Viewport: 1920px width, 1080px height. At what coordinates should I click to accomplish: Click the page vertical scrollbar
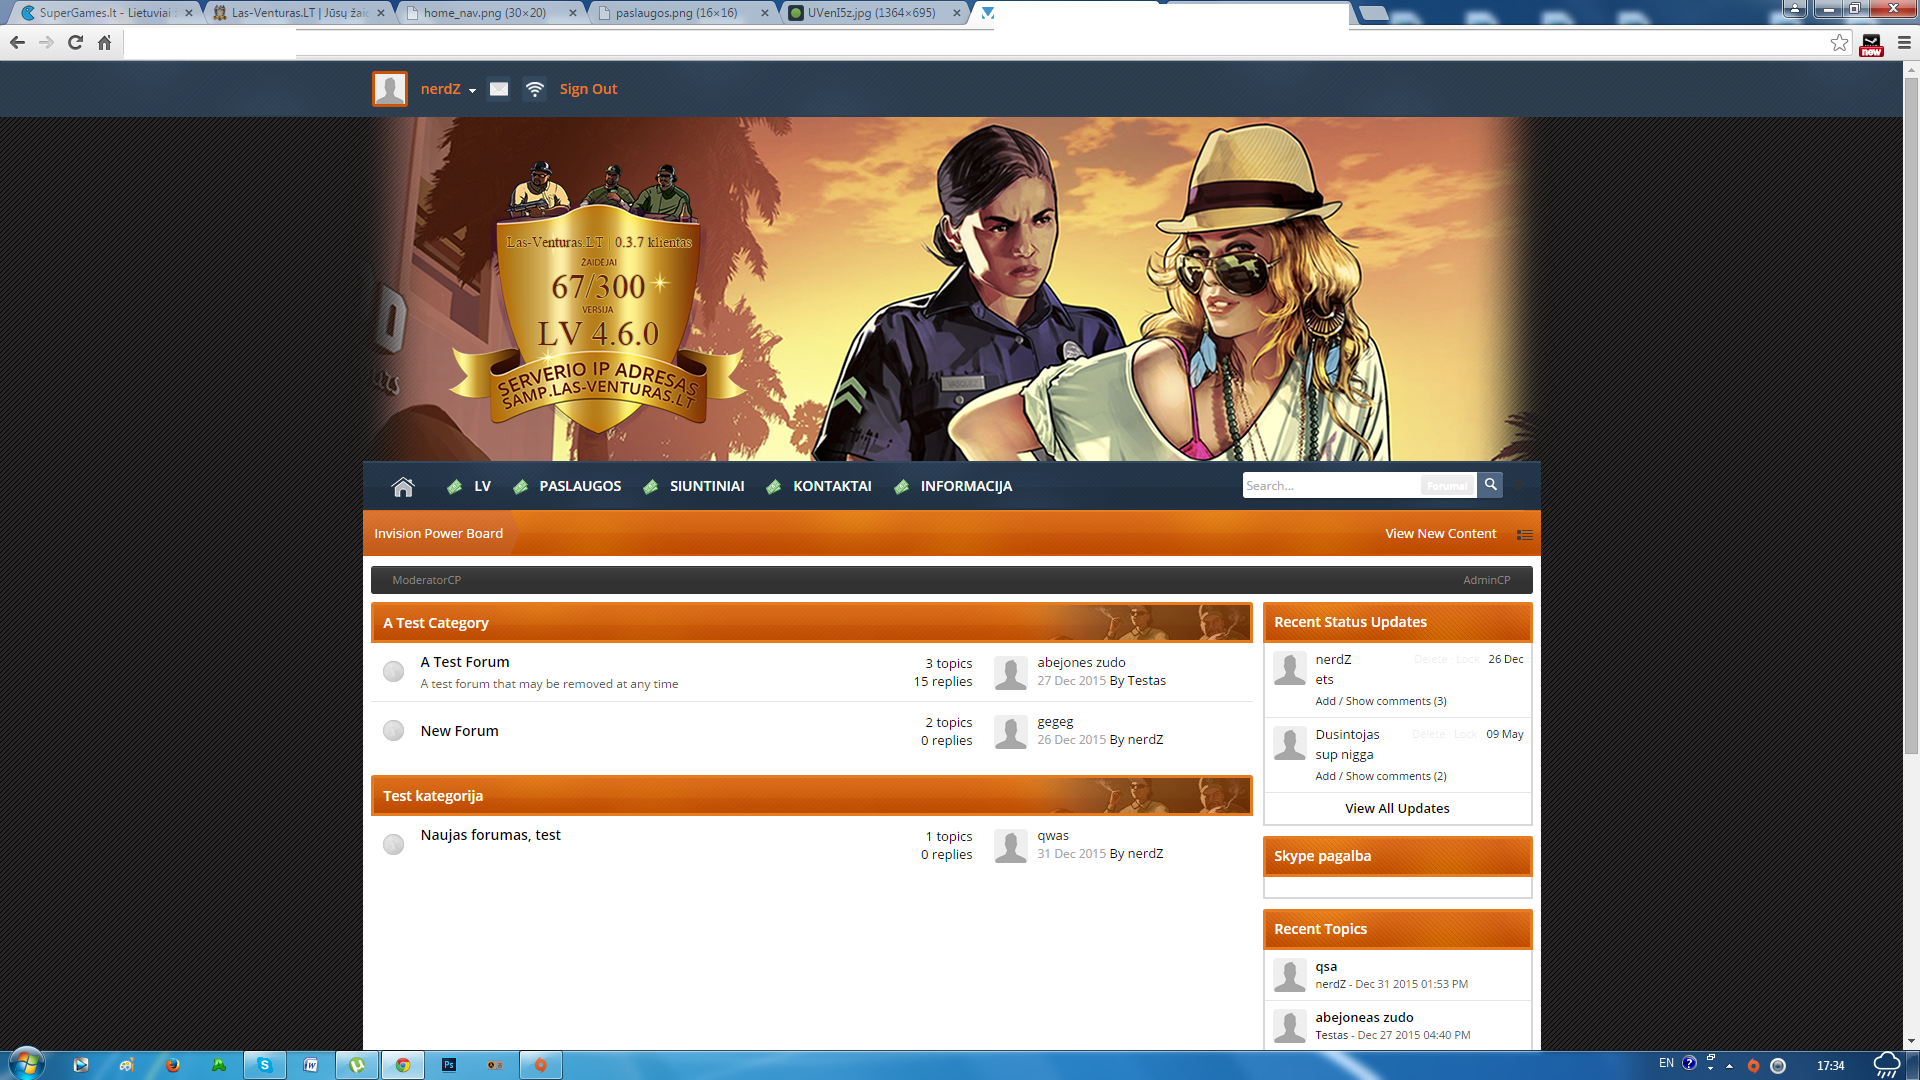(x=1911, y=416)
